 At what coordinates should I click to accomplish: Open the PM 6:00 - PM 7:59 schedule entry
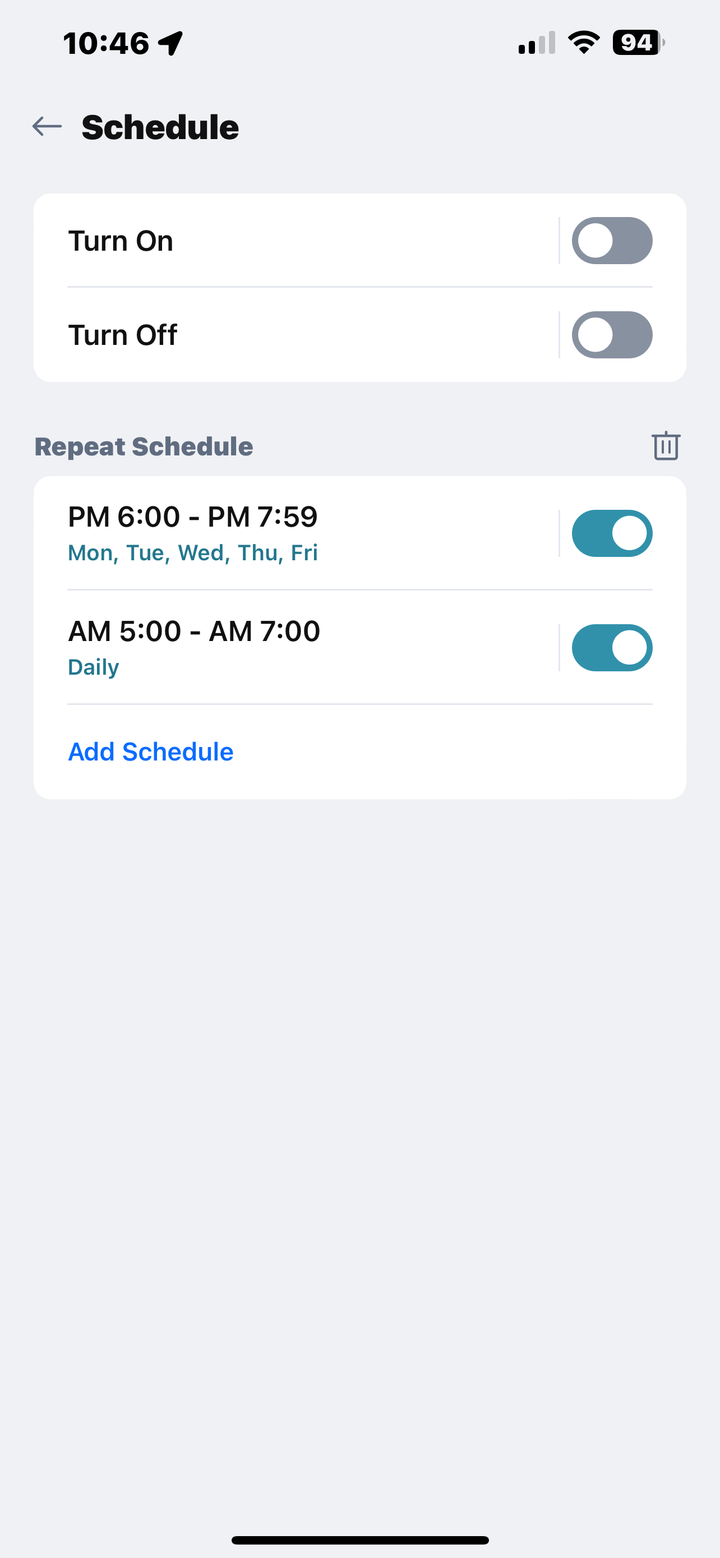pos(296,533)
